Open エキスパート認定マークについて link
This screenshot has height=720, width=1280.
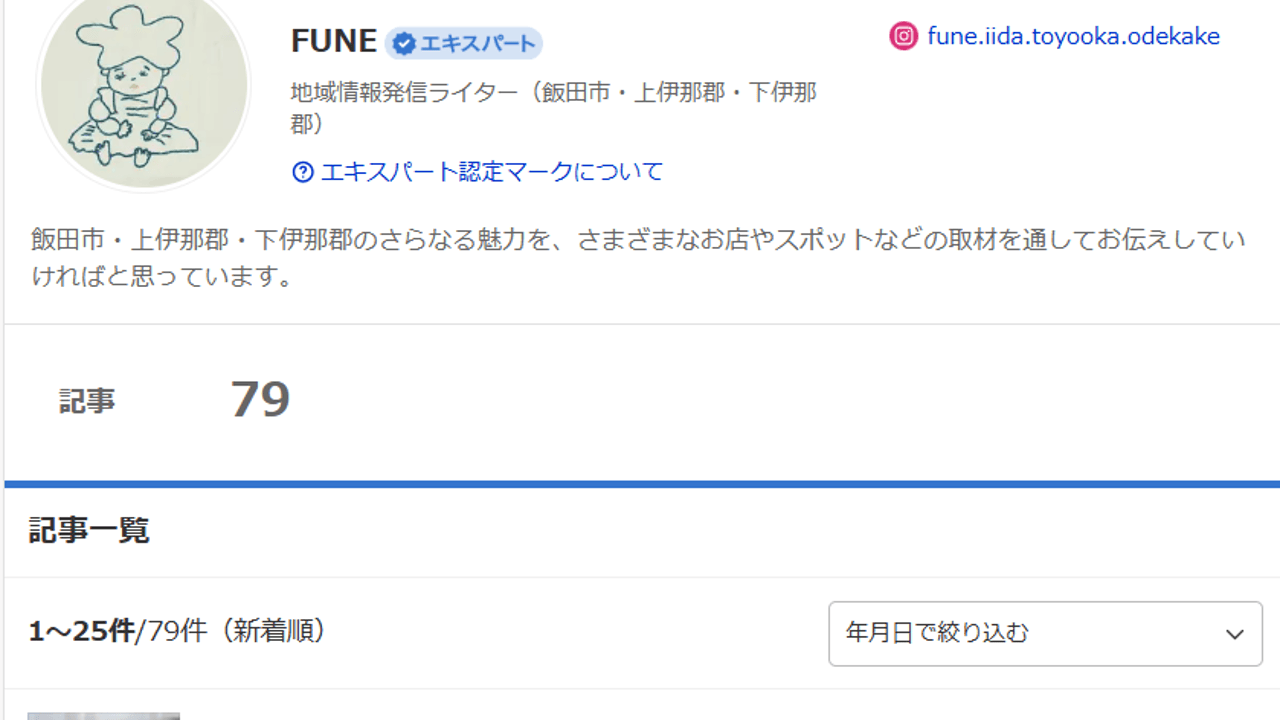[491, 172]
